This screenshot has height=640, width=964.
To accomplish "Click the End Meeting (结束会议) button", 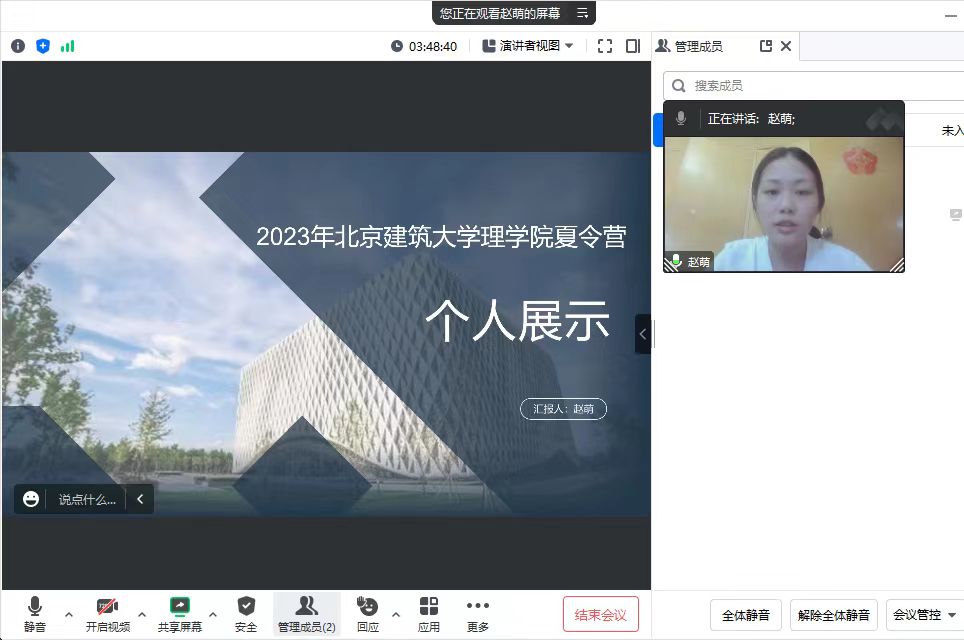I will click(x=600, y=615).
